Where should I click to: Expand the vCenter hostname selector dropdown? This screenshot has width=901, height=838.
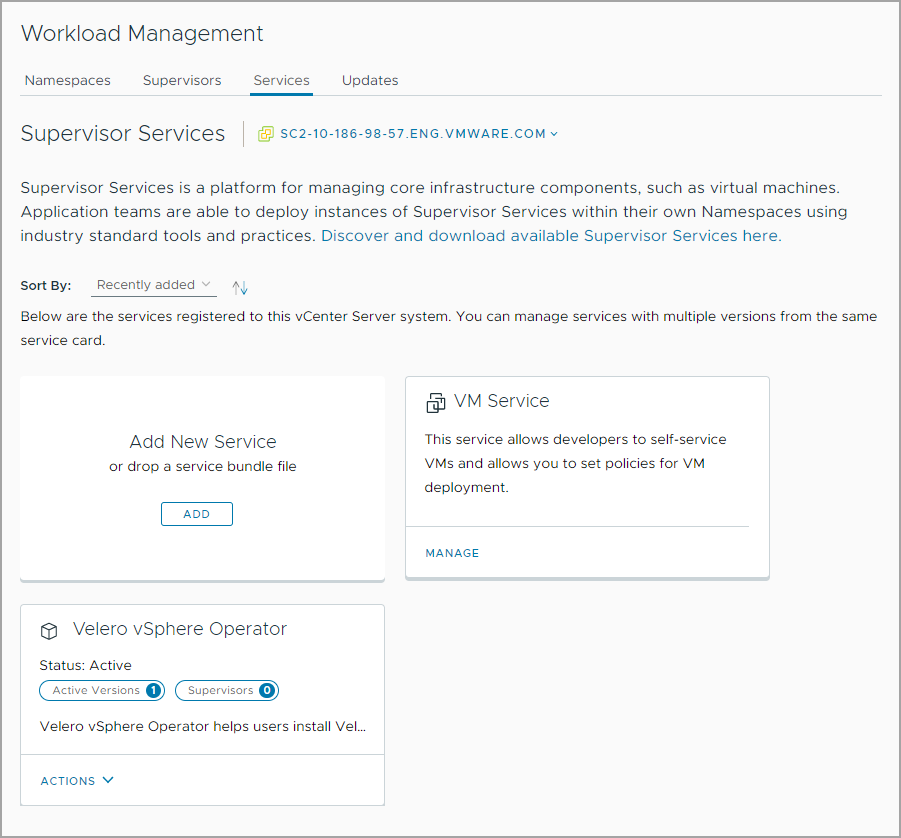click(x=418, y=134)
